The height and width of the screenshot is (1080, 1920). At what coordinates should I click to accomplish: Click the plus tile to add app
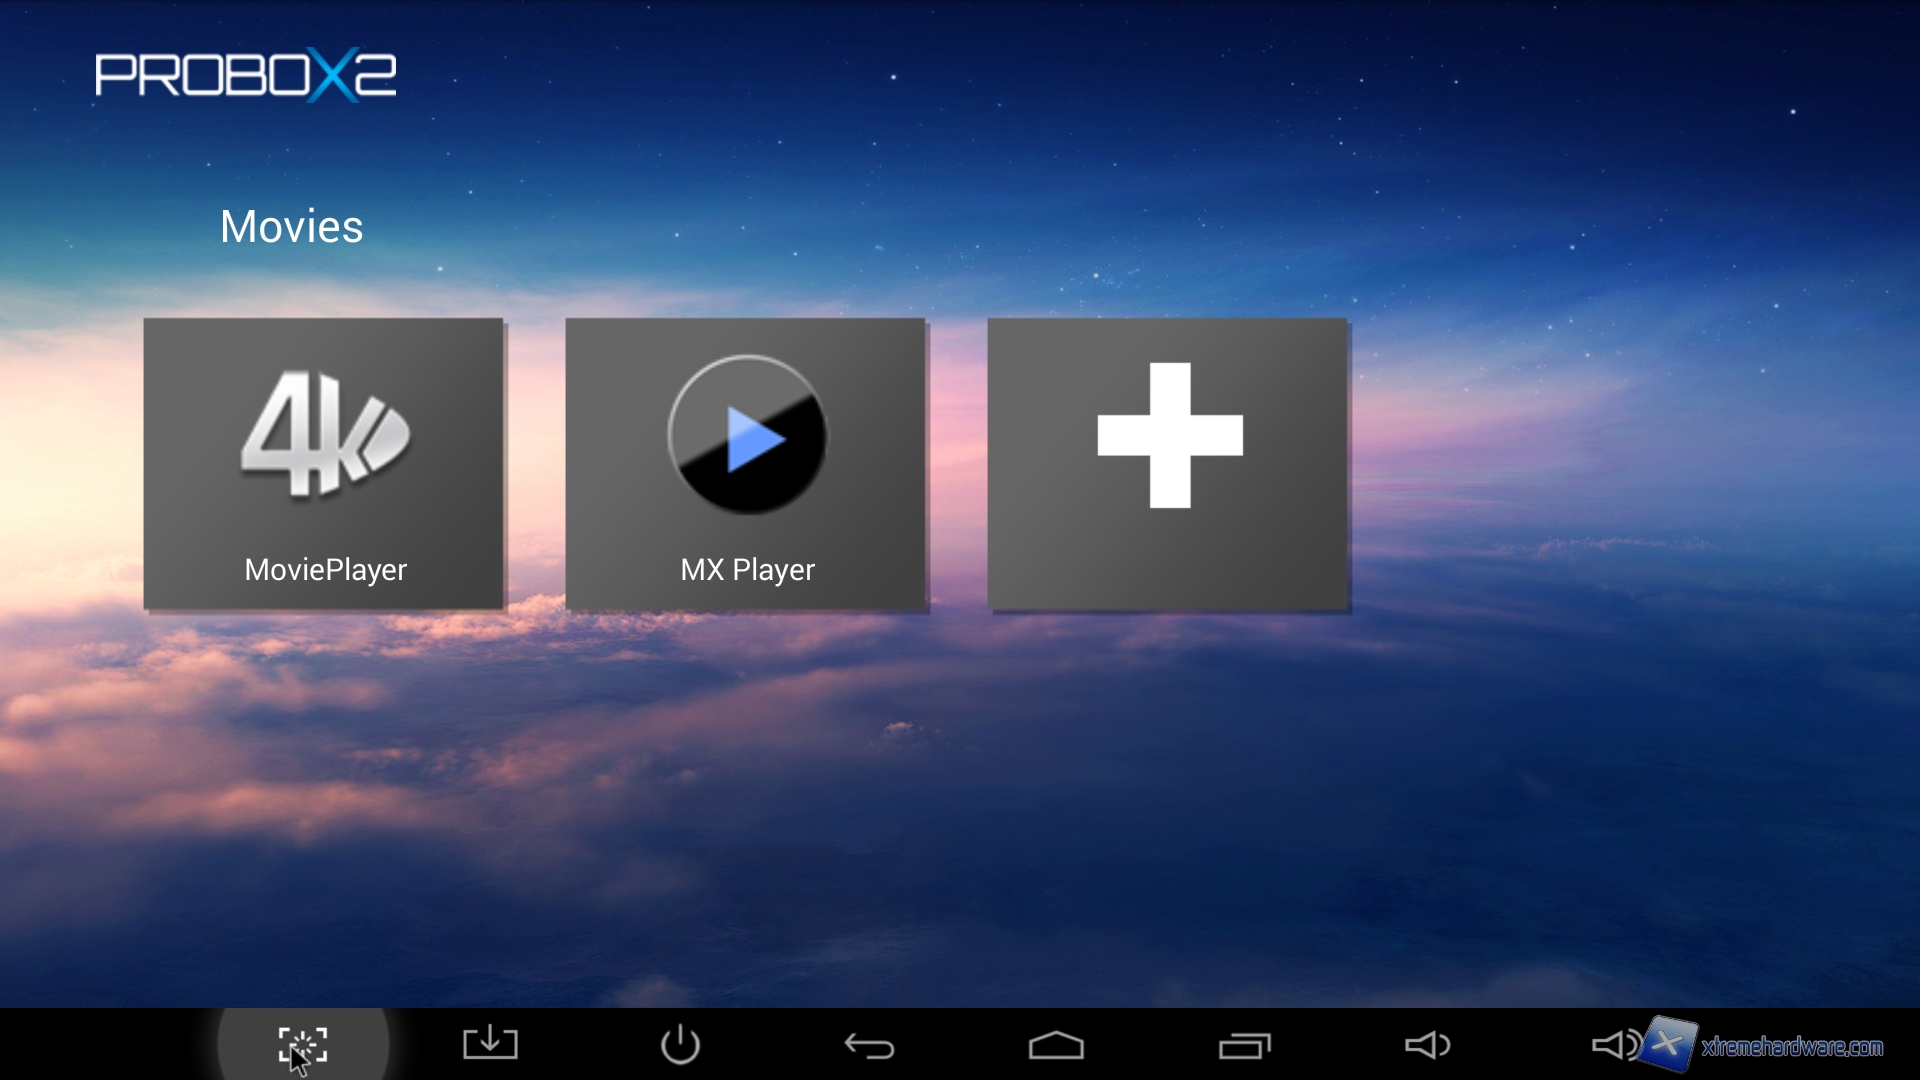point(1168,463)
